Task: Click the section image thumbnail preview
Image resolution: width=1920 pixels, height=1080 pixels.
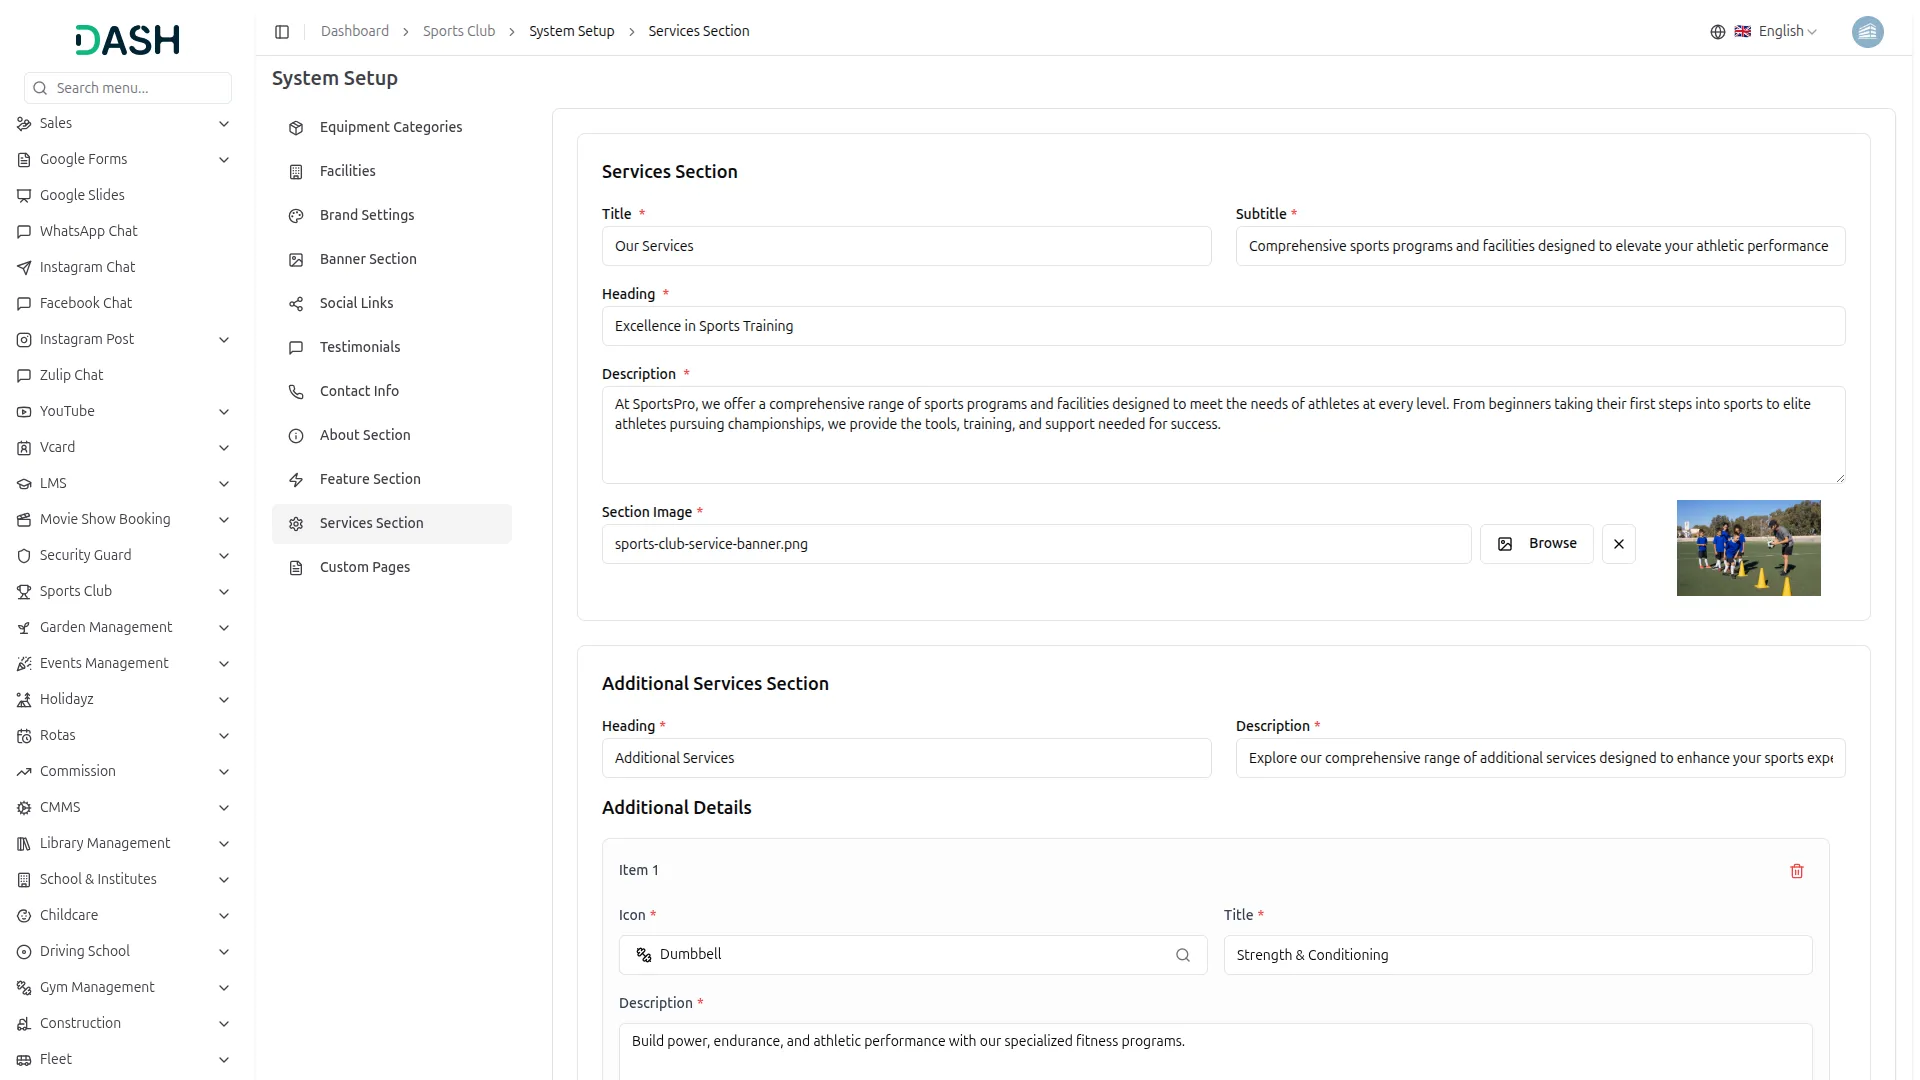Action: point(1748,548)
